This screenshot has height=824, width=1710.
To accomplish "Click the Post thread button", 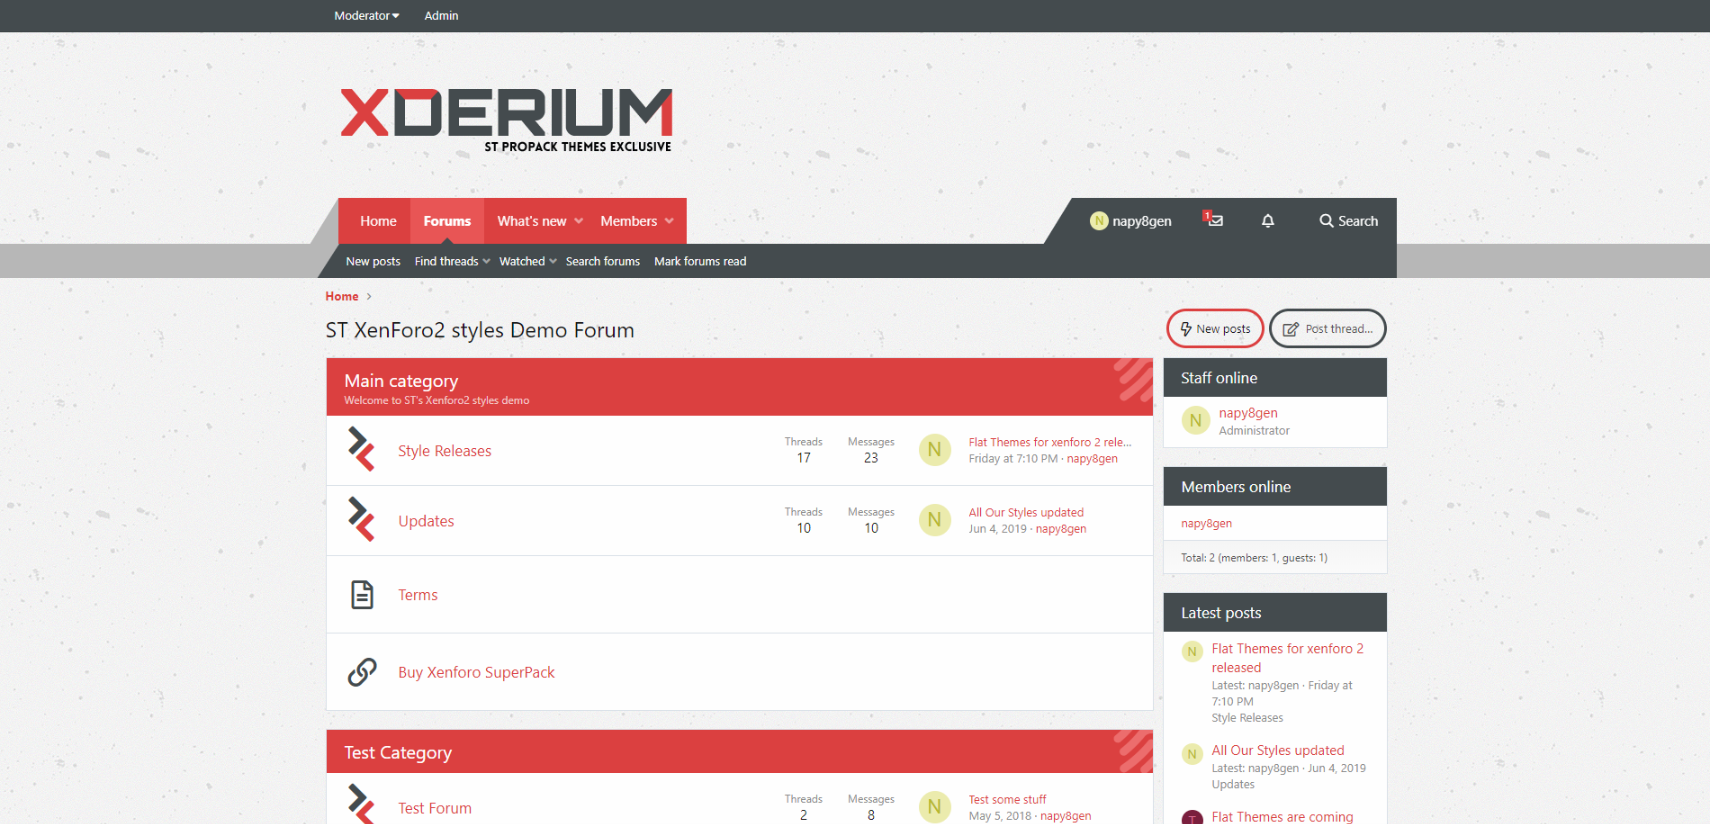I will (x=1328, y=328).
